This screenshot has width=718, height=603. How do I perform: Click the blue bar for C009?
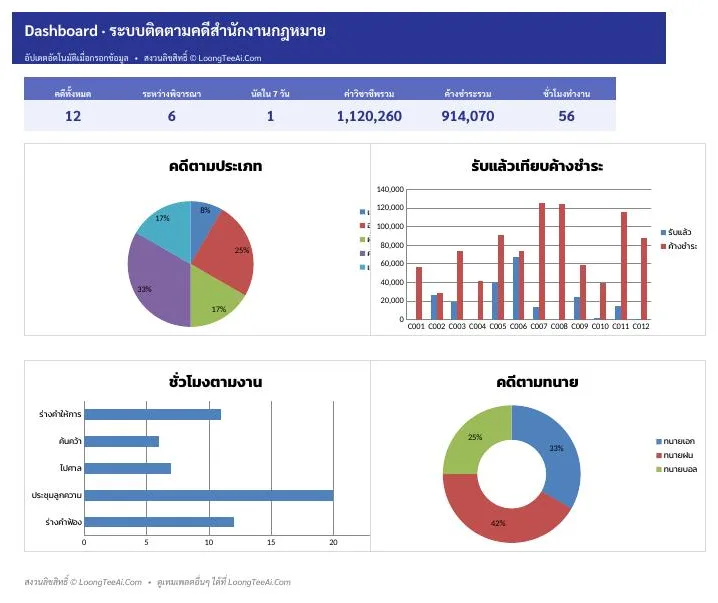[577, 308]
